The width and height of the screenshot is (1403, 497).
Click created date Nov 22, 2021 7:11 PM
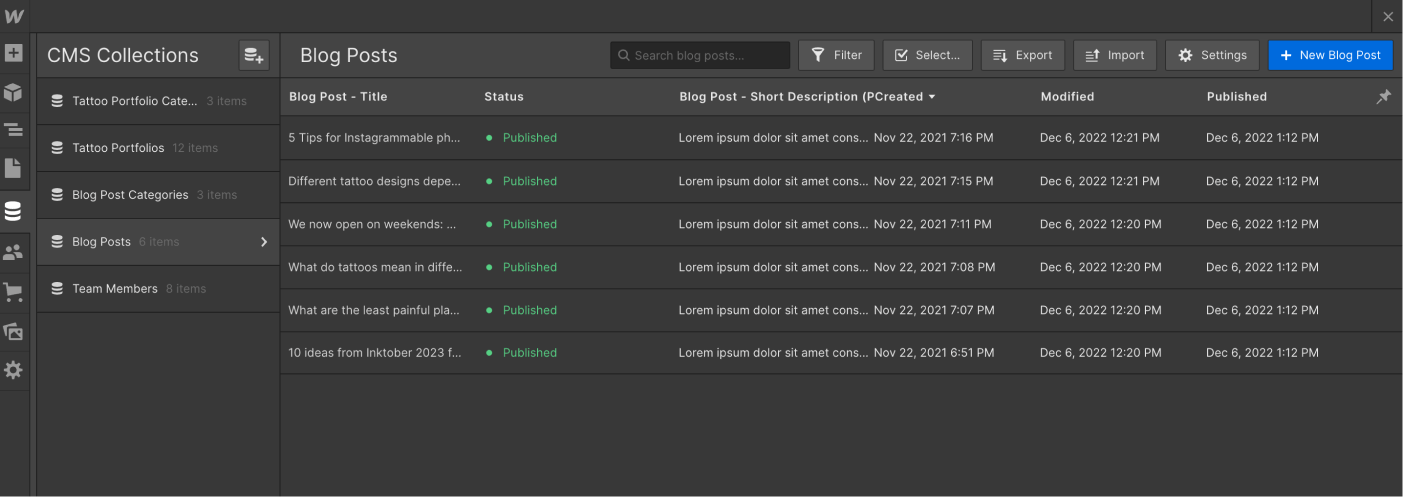(x=933, y=224)
